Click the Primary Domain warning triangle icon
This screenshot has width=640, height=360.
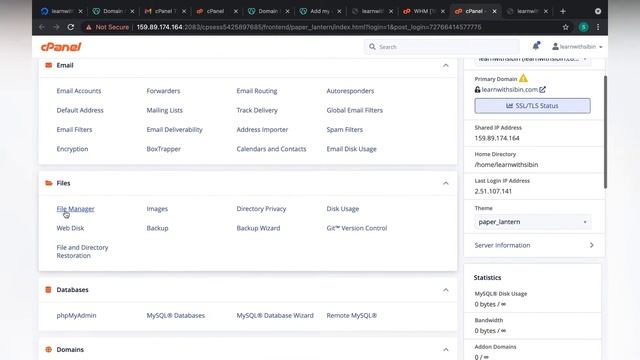[x=523, y=78]
